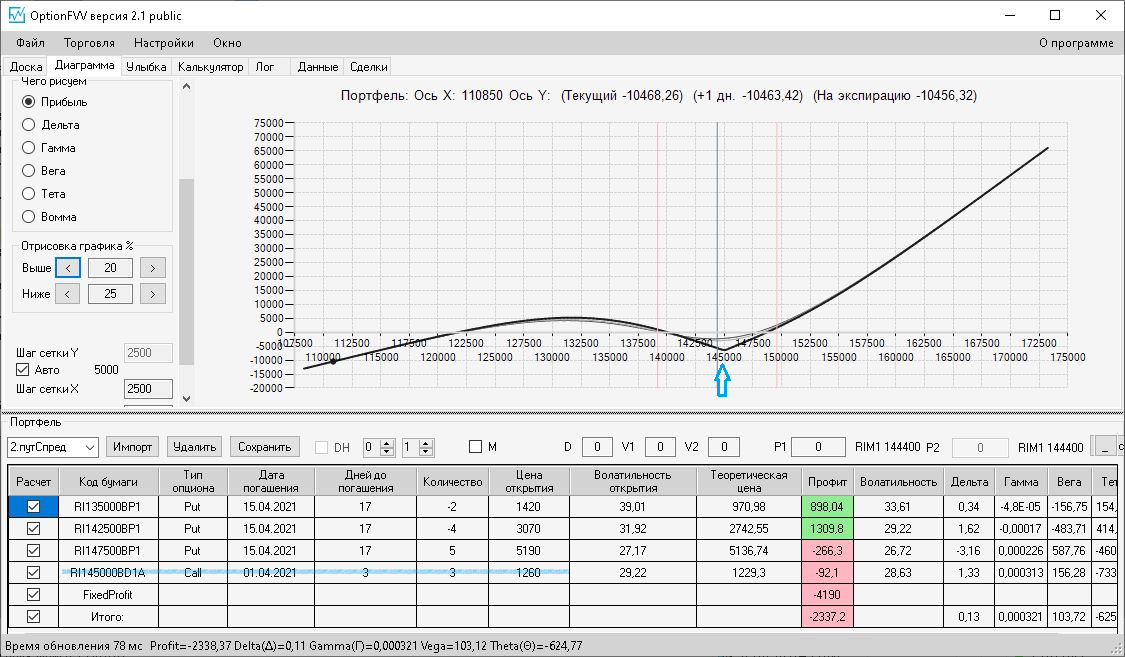Open the Торговля menu
Viewport: 1125px width, 657px height.
89,43
